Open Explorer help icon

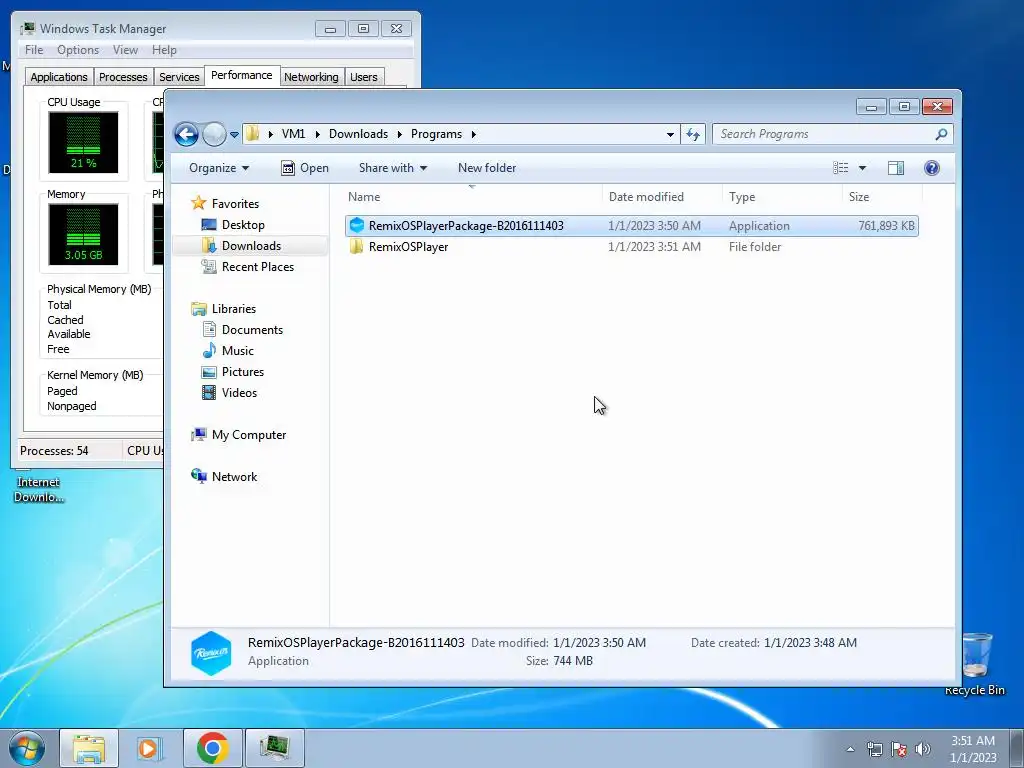(x=932, y=168)
